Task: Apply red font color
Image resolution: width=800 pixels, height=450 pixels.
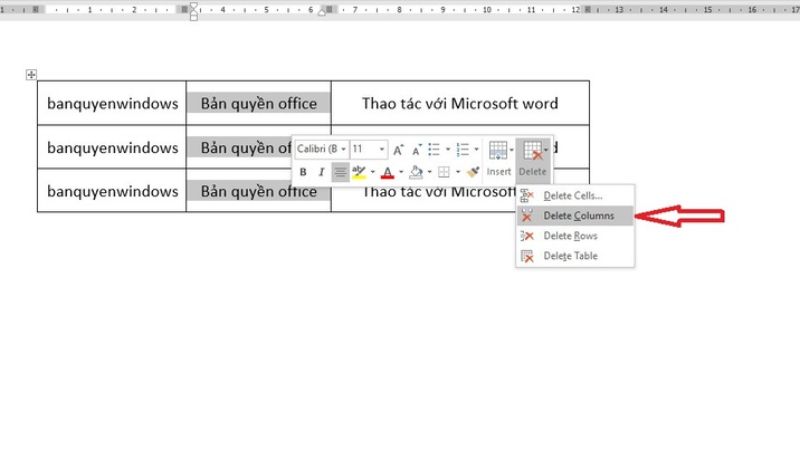Action: [x=388, y=172]
